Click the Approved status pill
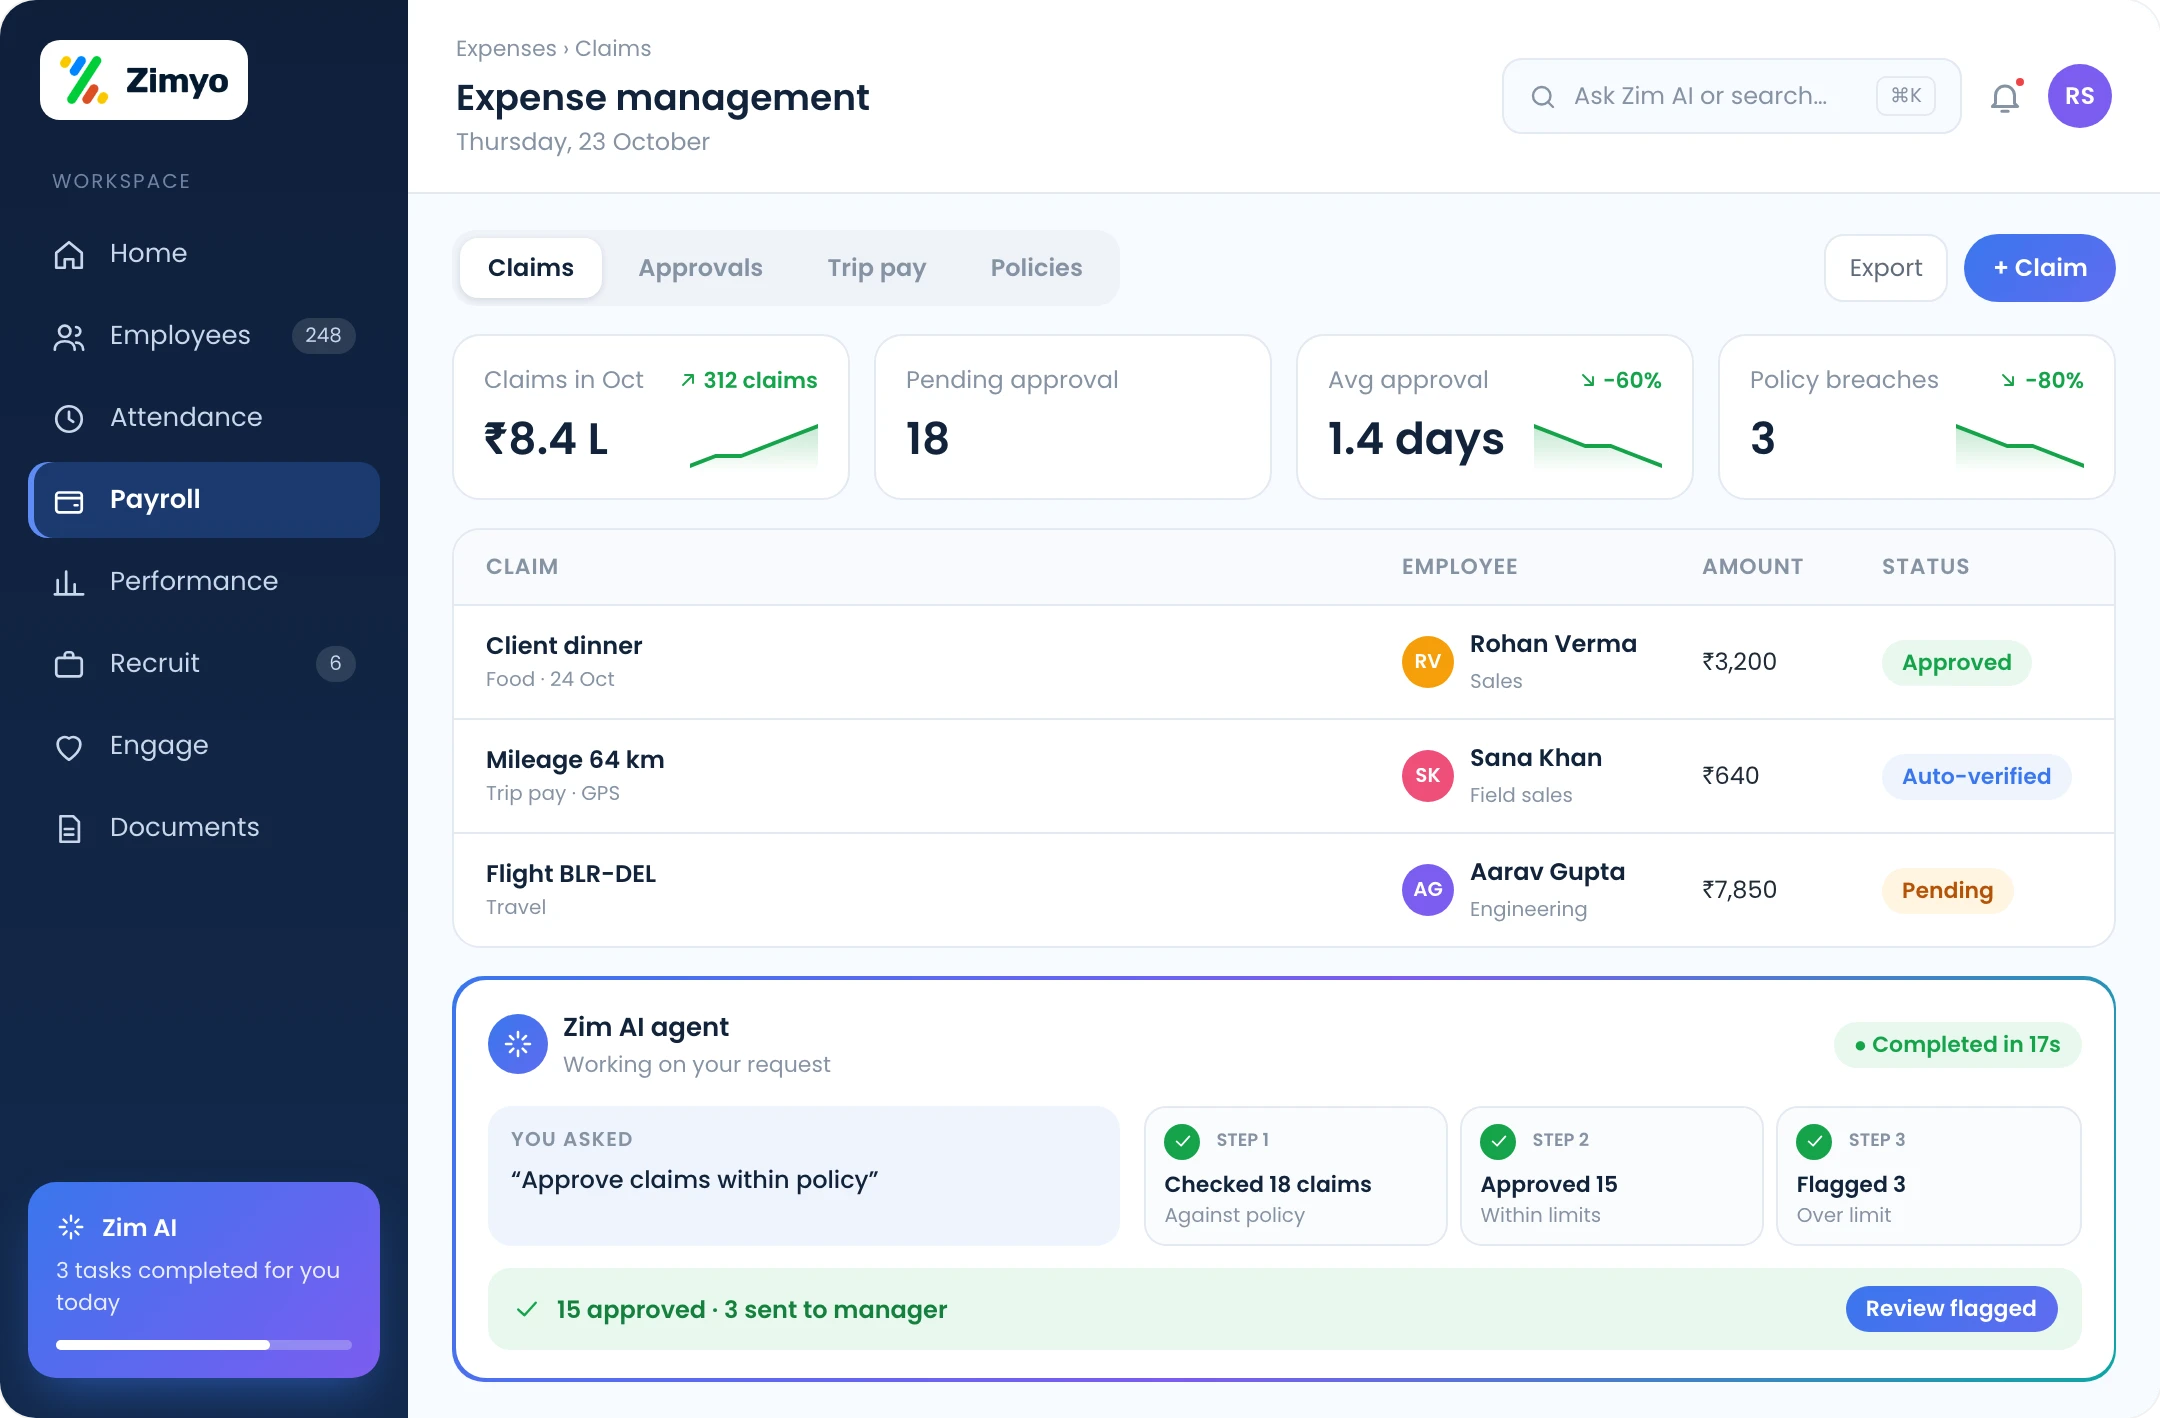This screenshot has width=2160, height=1418. tap(1956, 662)
